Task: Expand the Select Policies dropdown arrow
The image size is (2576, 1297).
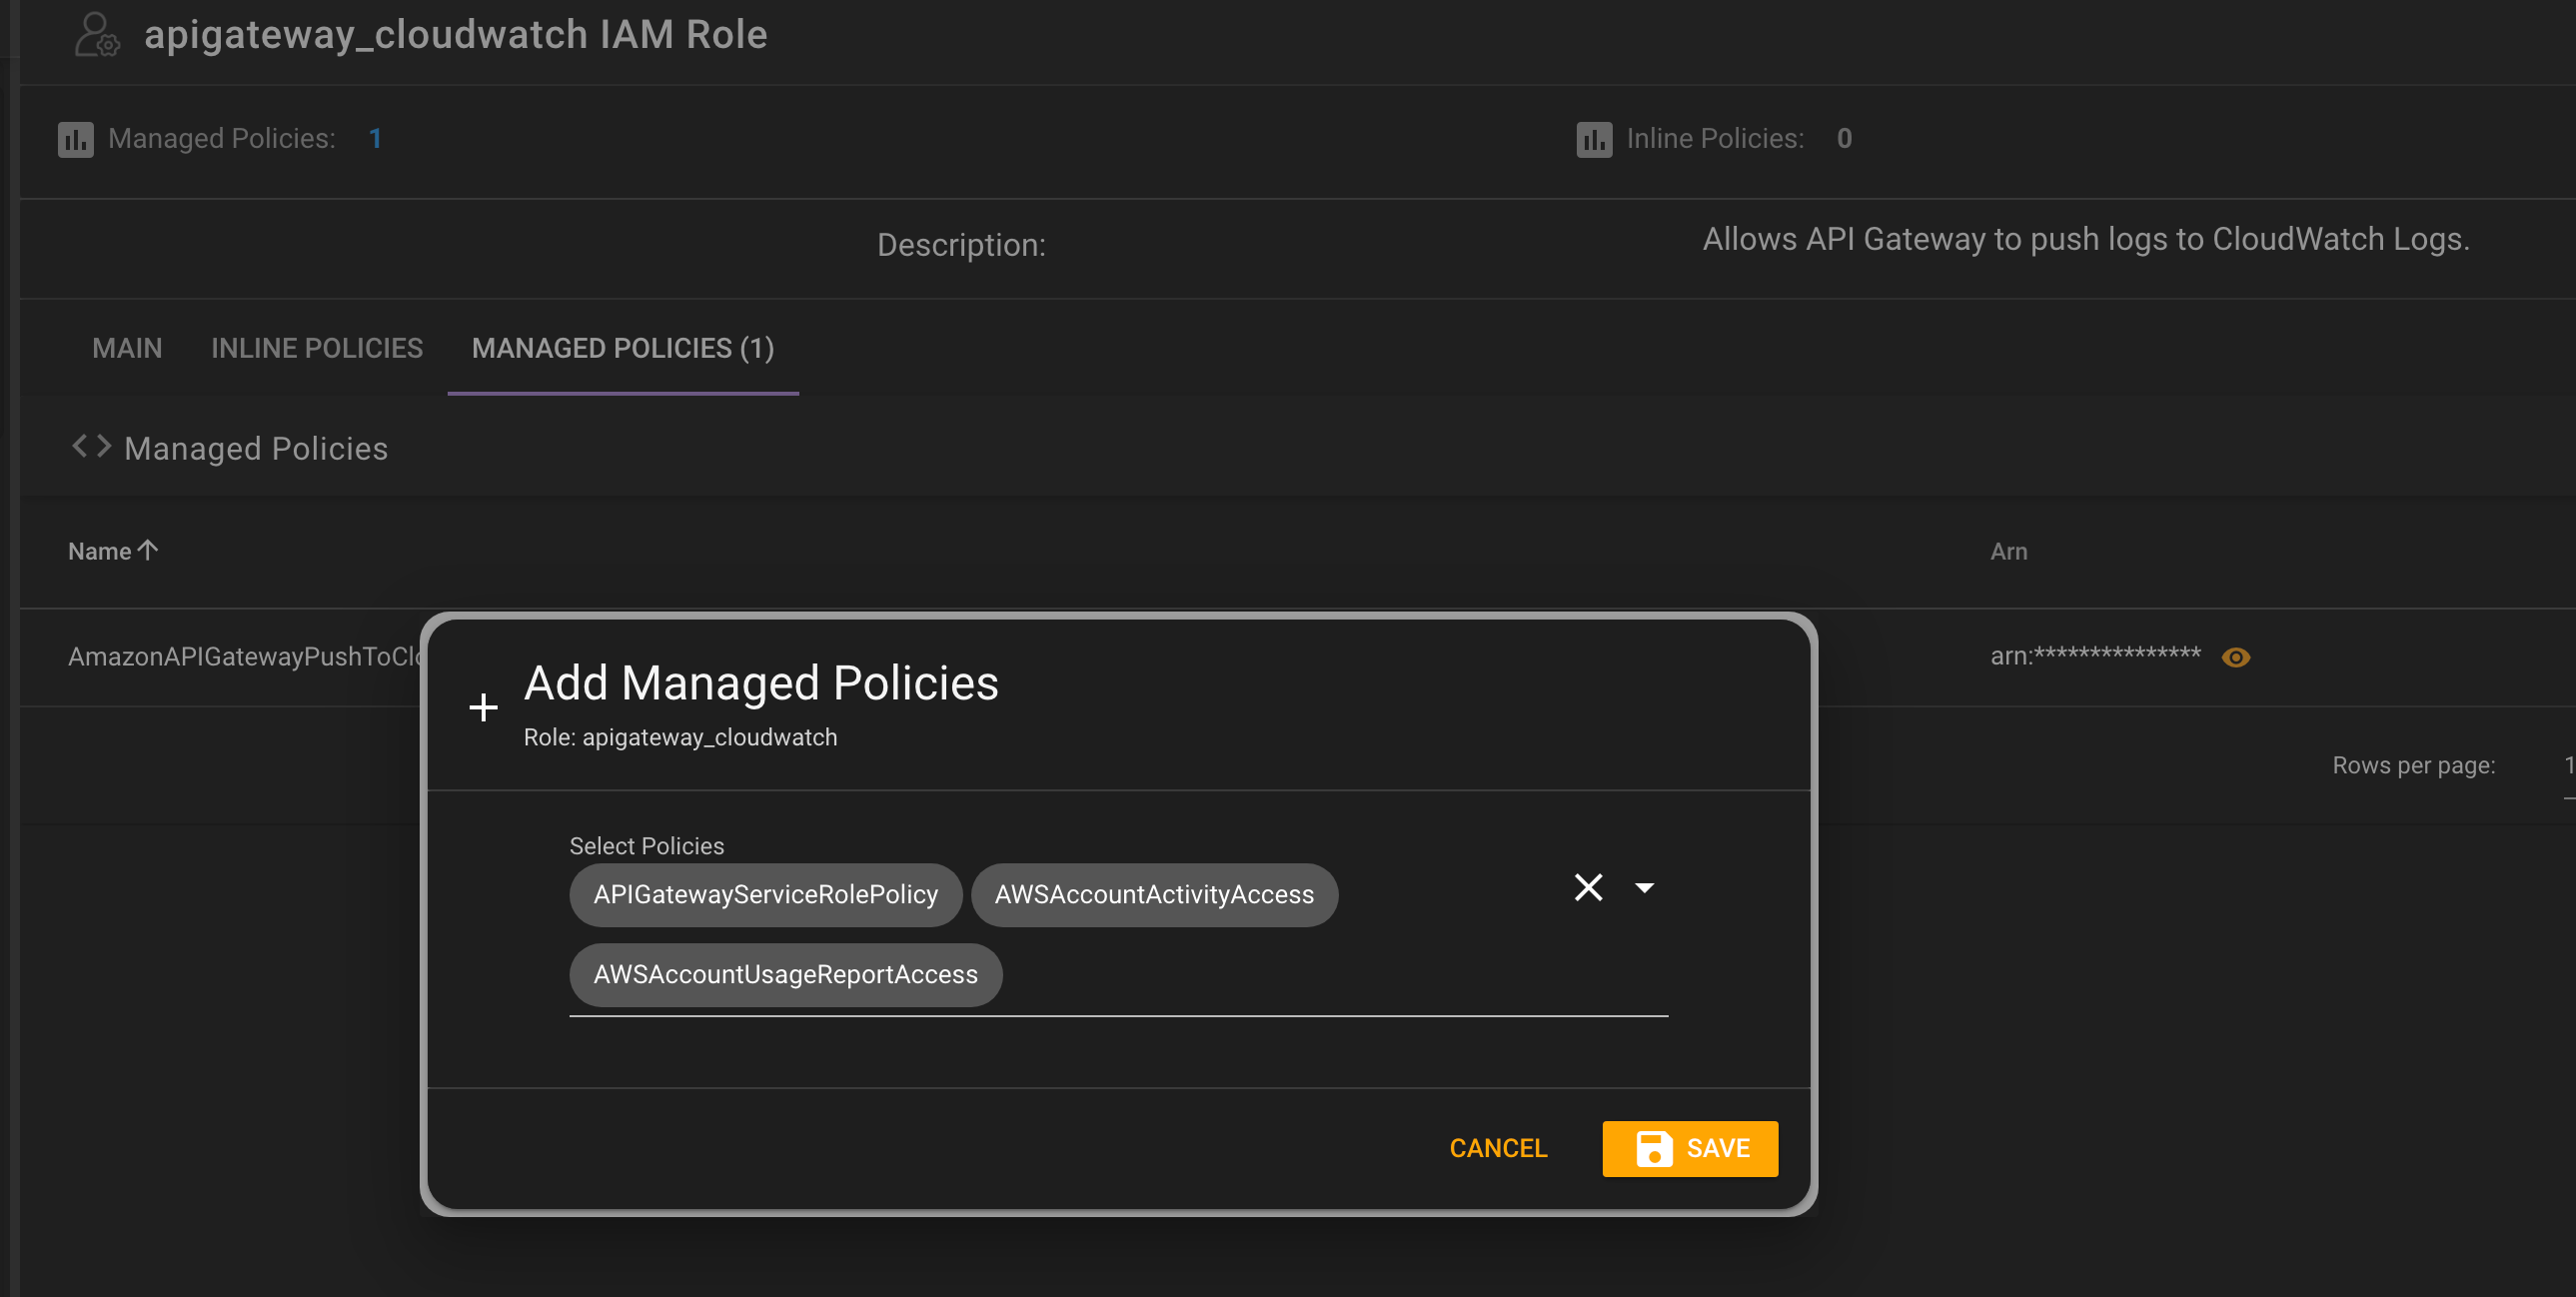Action: pos(1644,887)
